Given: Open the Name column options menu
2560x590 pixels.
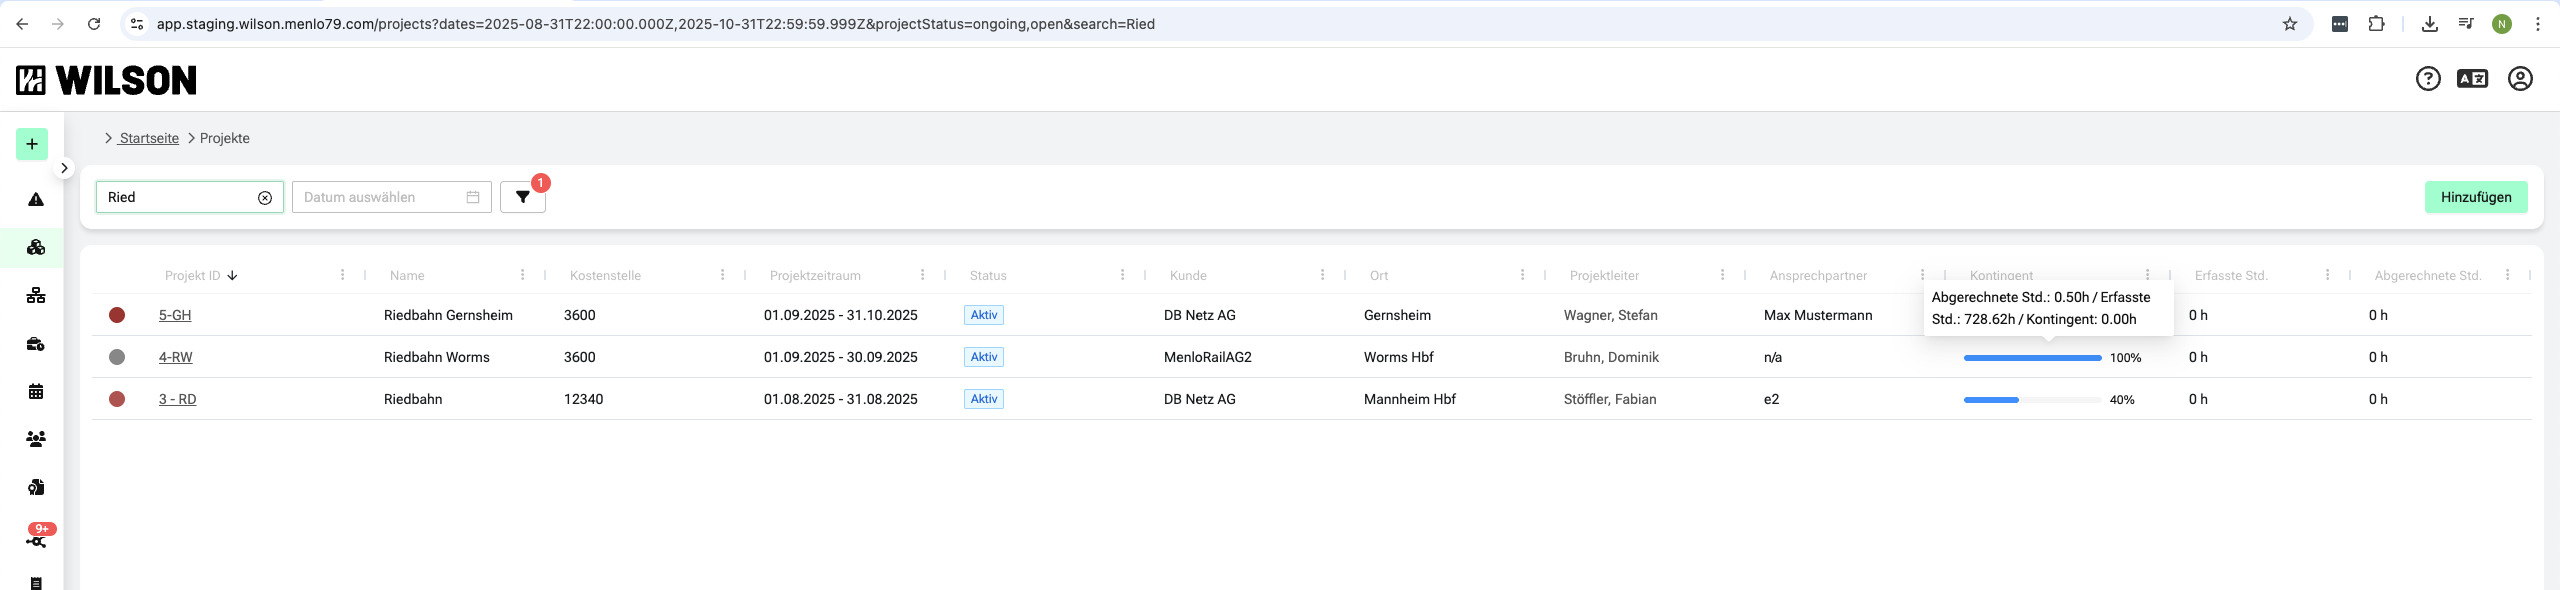Looking at the screenshot, I should 522,275.
